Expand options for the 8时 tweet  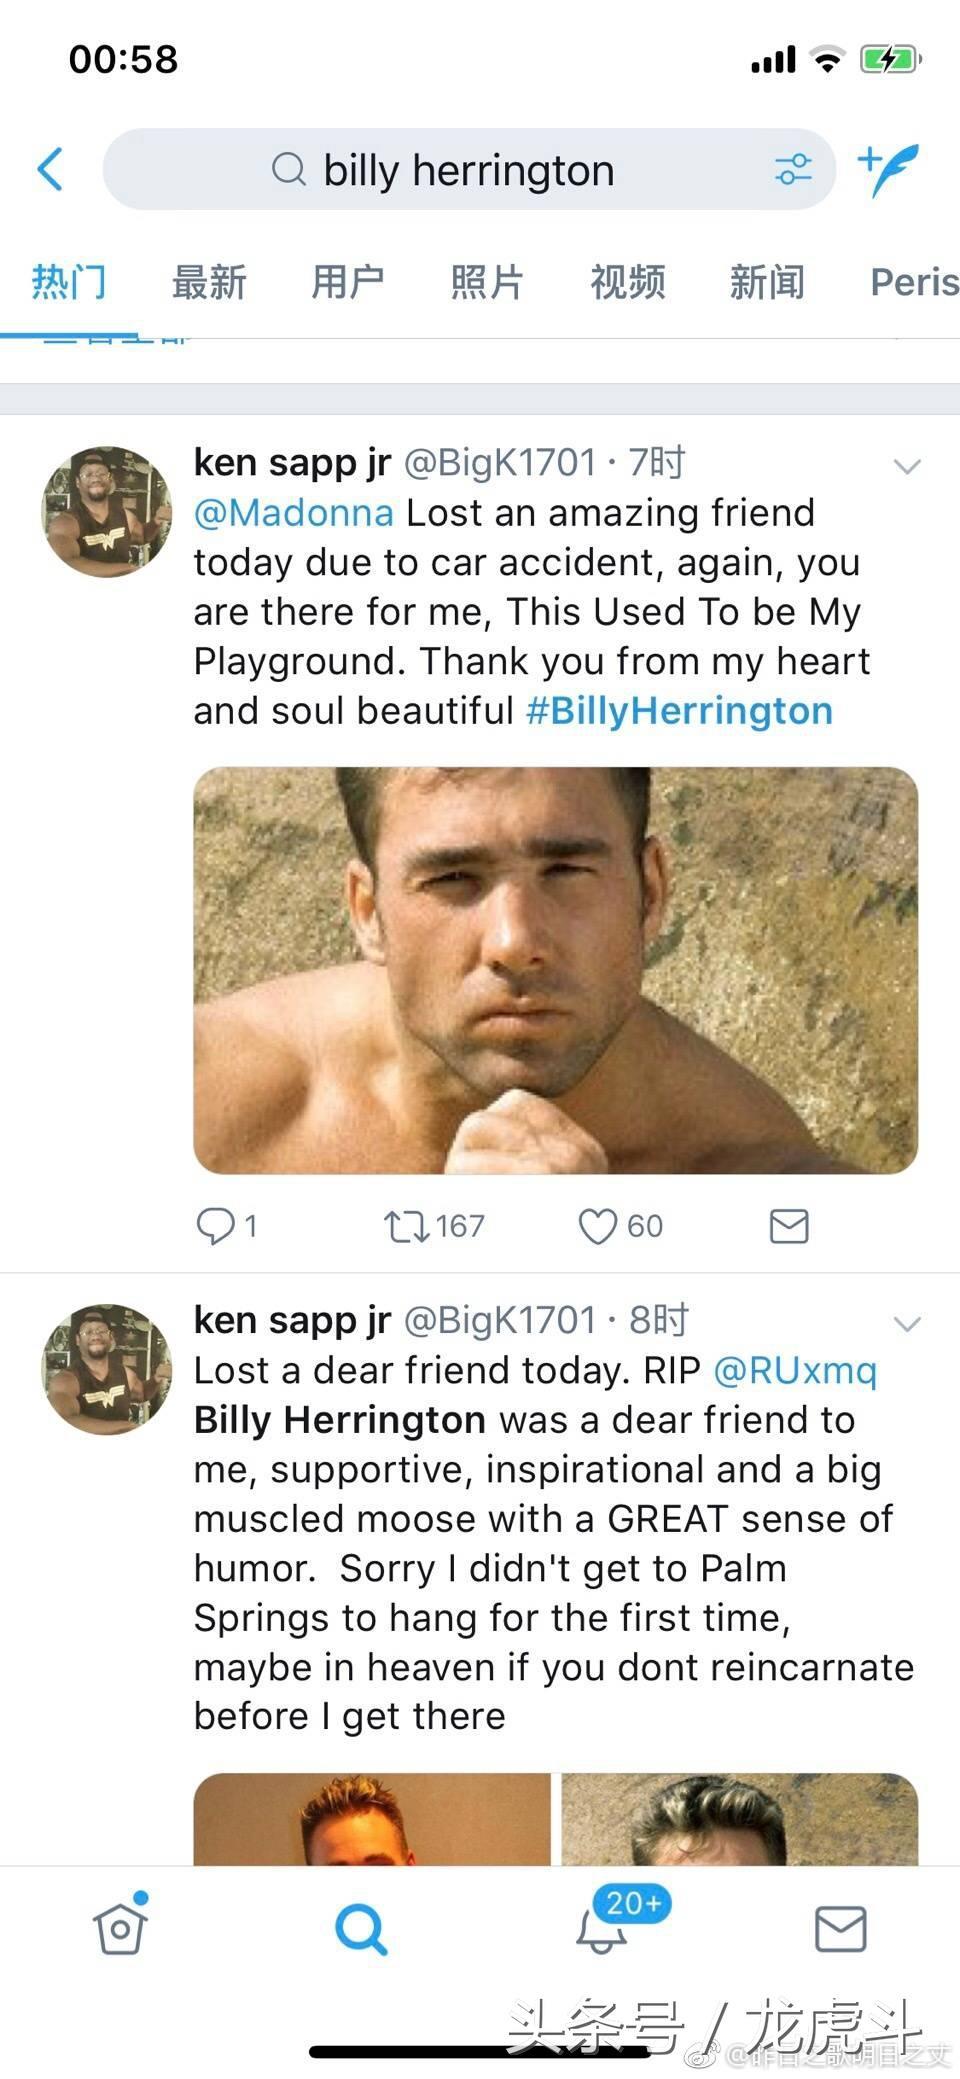click(x=906, y=1324)
